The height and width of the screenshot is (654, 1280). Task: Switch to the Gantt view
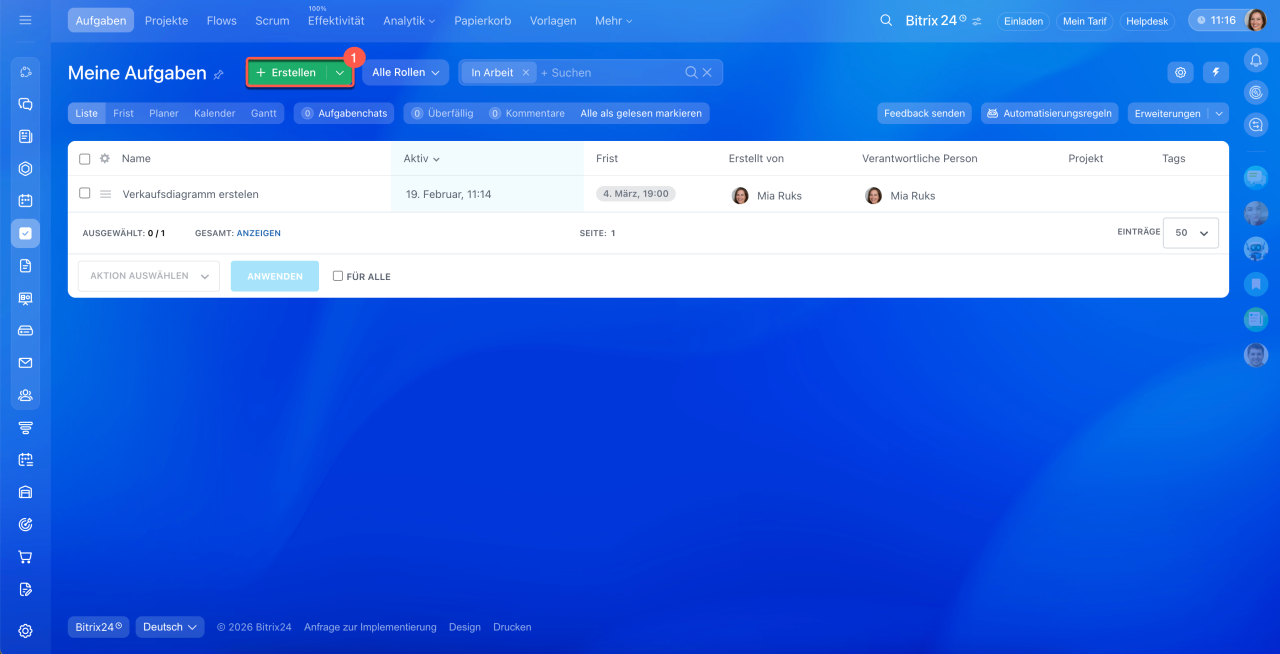click(x=264, y=113)
